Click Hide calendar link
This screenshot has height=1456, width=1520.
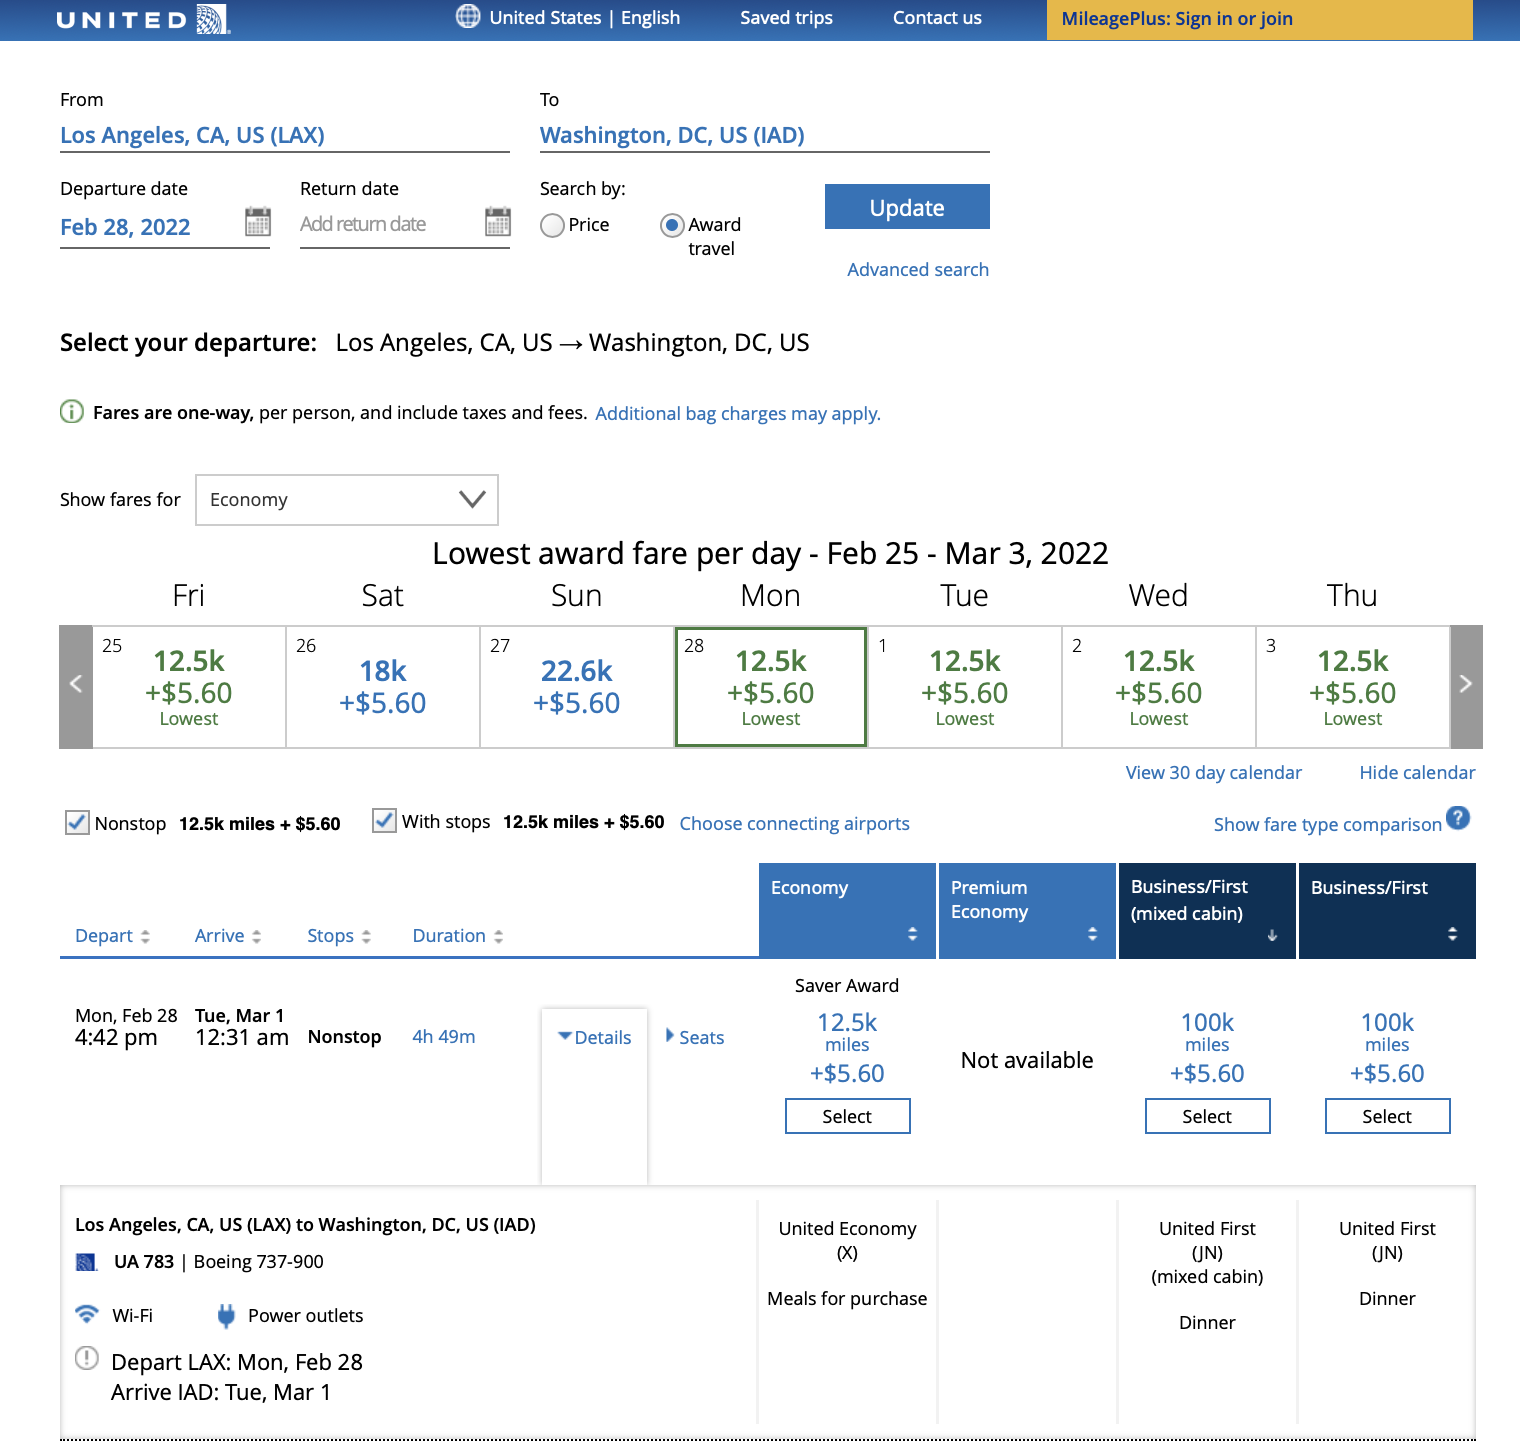coord(1417,772)
